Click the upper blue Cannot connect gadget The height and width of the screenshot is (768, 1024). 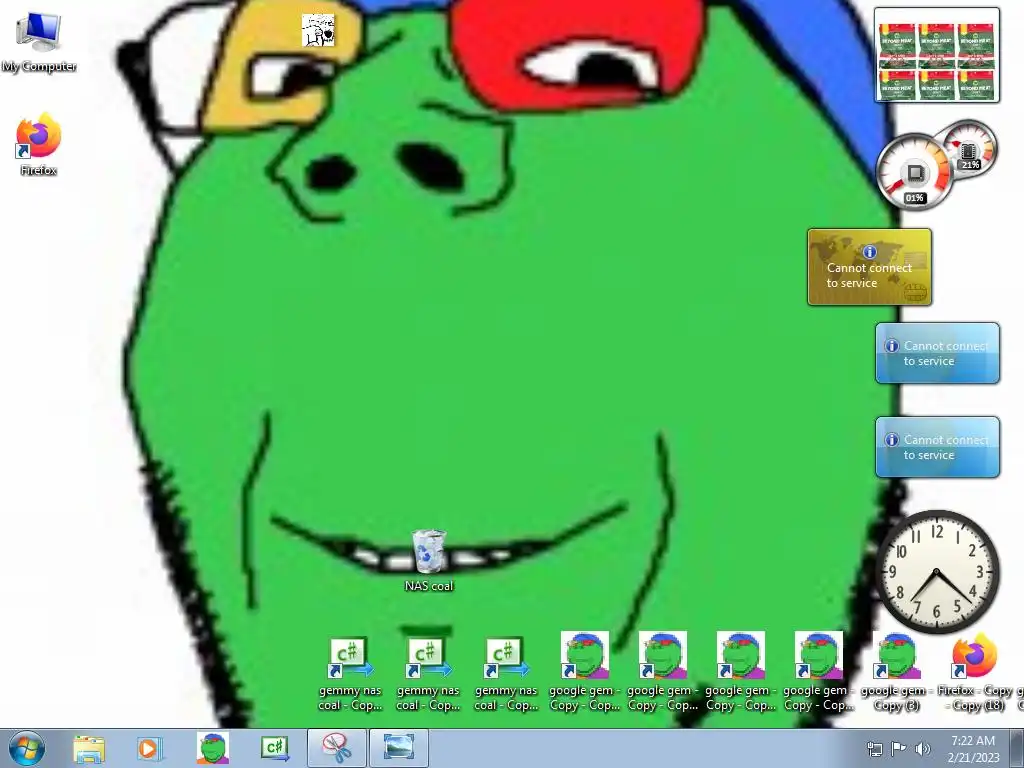937,353
